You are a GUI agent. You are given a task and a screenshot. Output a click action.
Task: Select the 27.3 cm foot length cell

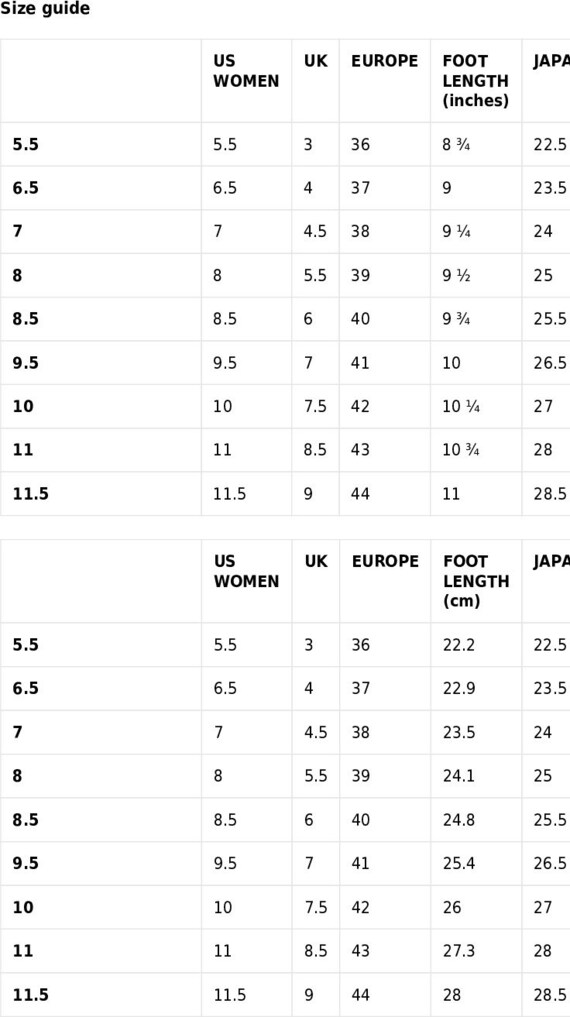(459, 951)
